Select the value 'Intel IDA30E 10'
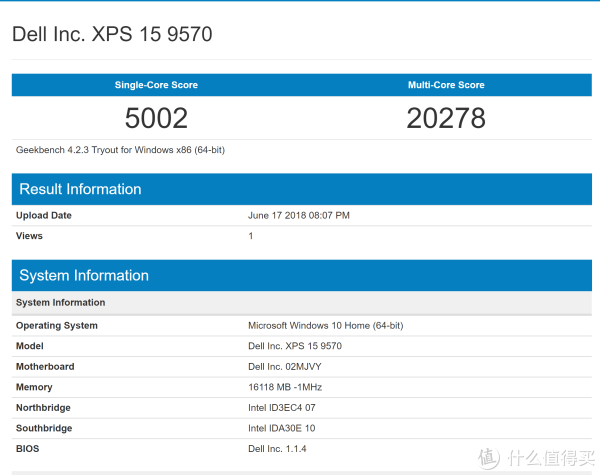600x475 pixels. [x=282, y=428]
